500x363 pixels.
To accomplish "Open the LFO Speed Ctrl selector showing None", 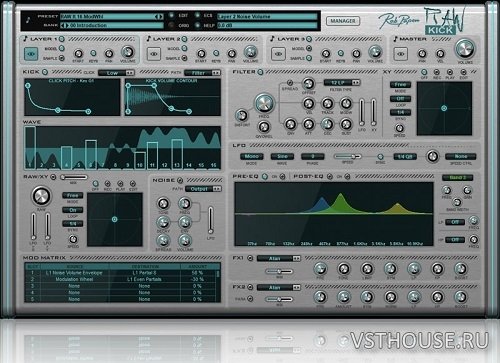I will [x=461, y=156].
